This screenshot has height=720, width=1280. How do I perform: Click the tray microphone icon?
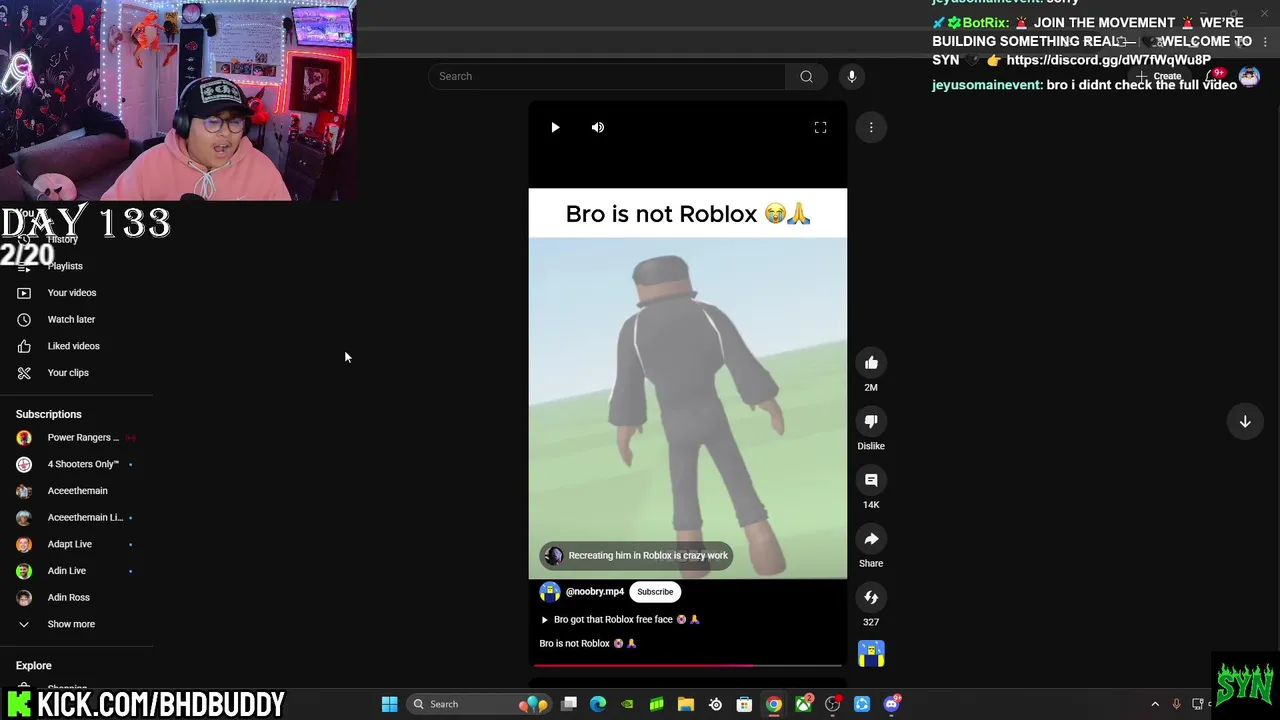1176,704
